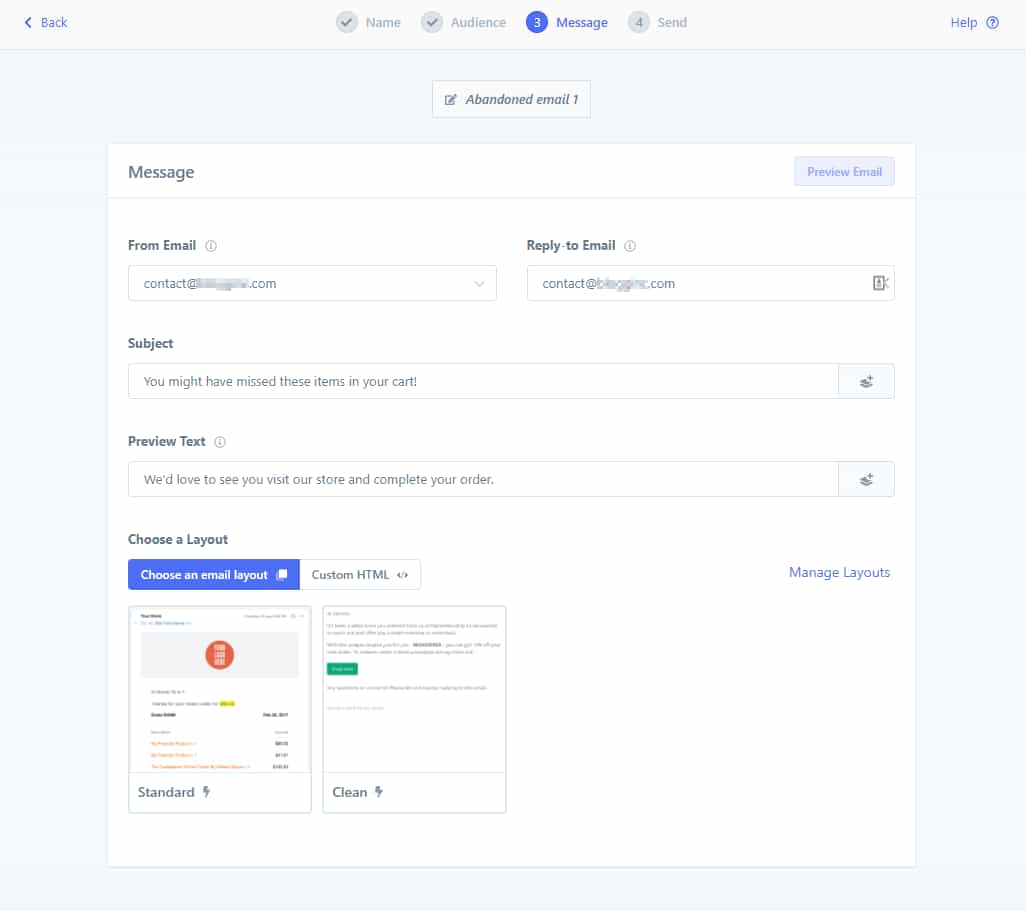Click the Name step checkmark circle
Viewport: 1026px width, 911px height.
coord(347,22)
